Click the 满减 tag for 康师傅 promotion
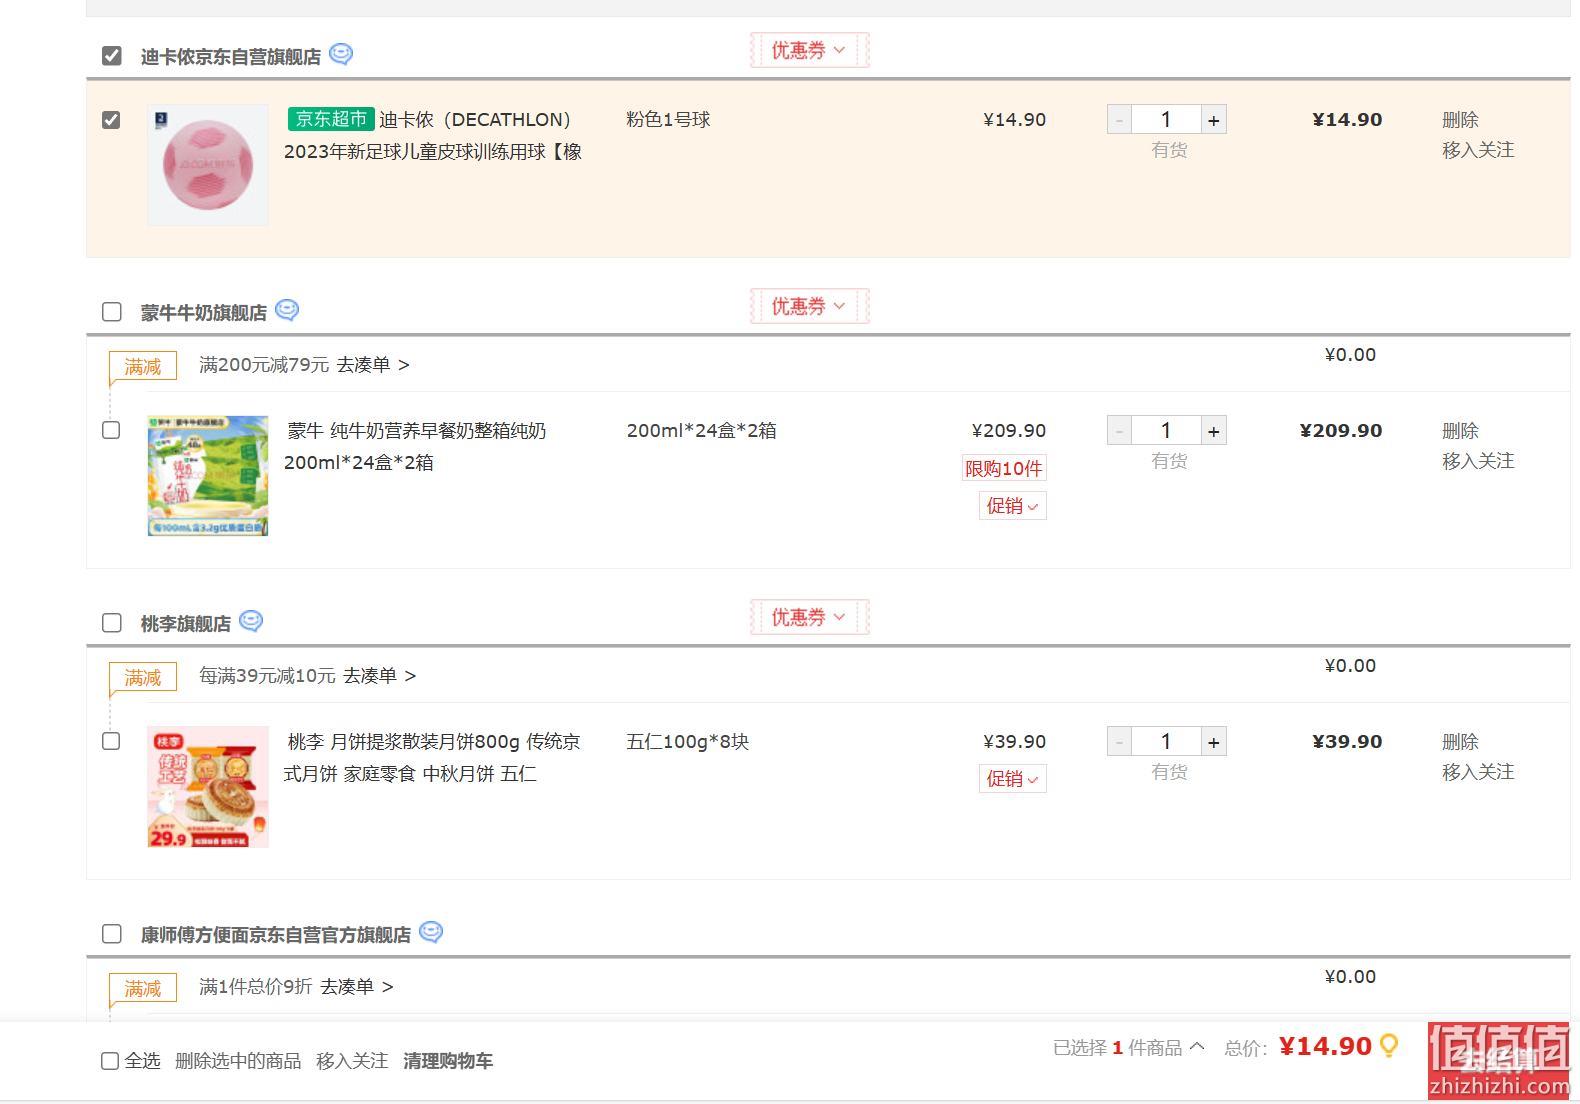This screenshot has width=1580, height=1104. pyautogui.click(x=143, y=989)
